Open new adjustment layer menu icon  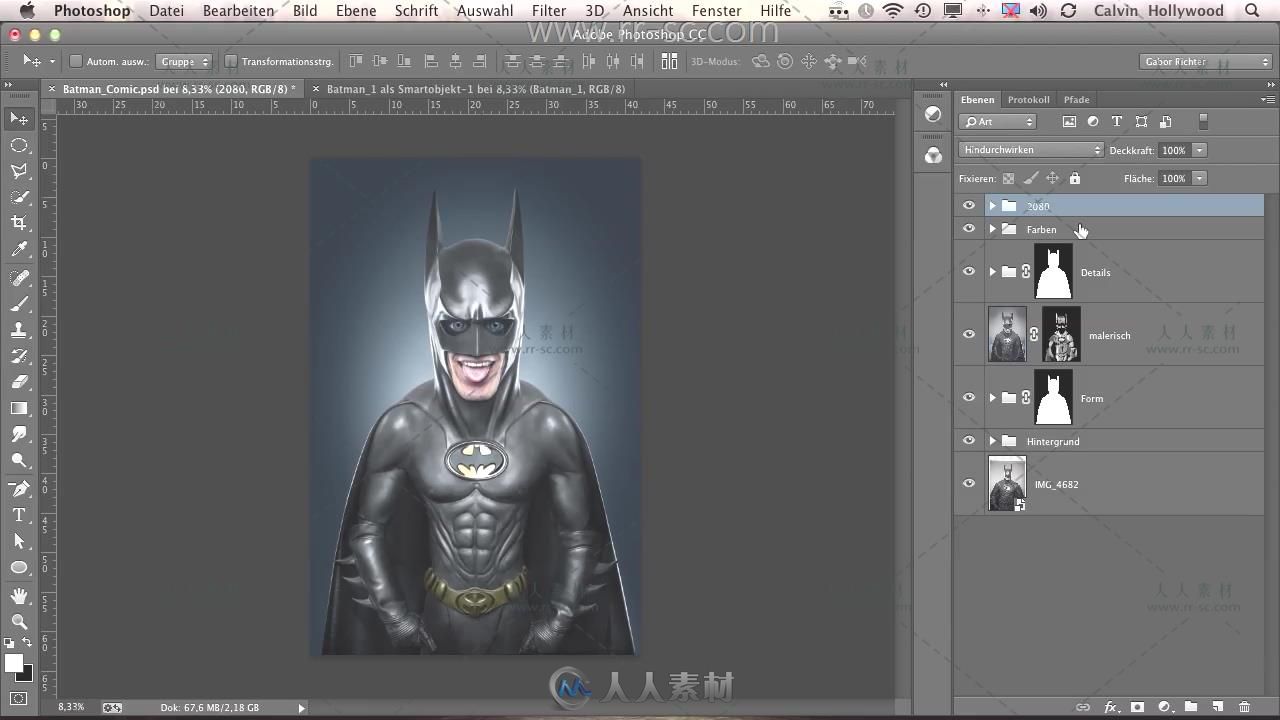(1164, 707)
